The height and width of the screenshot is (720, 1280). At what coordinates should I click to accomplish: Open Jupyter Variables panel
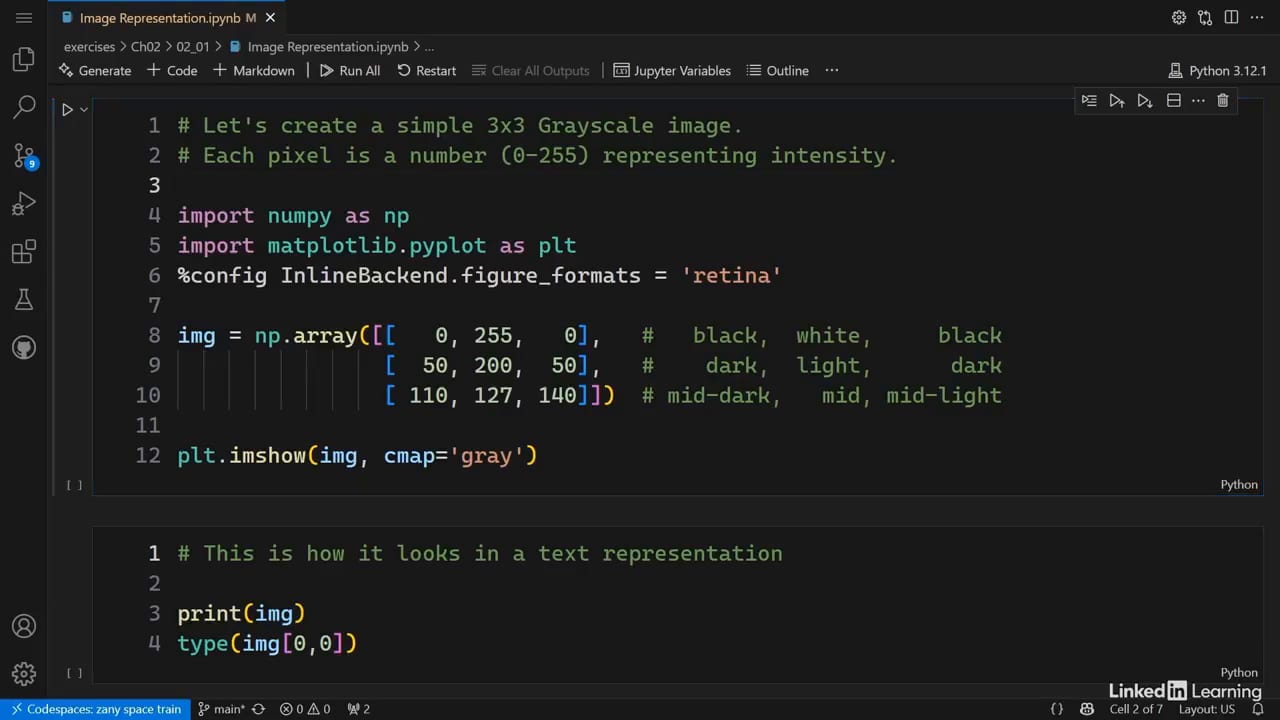point(672,71)
